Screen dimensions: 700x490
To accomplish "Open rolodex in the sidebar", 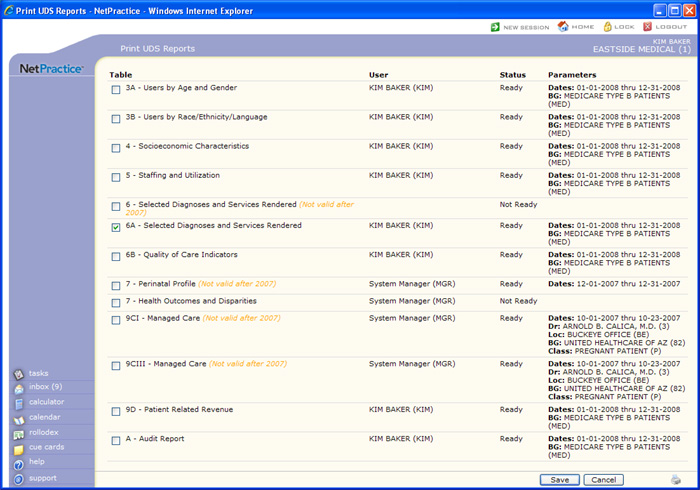I will [44, 432].
